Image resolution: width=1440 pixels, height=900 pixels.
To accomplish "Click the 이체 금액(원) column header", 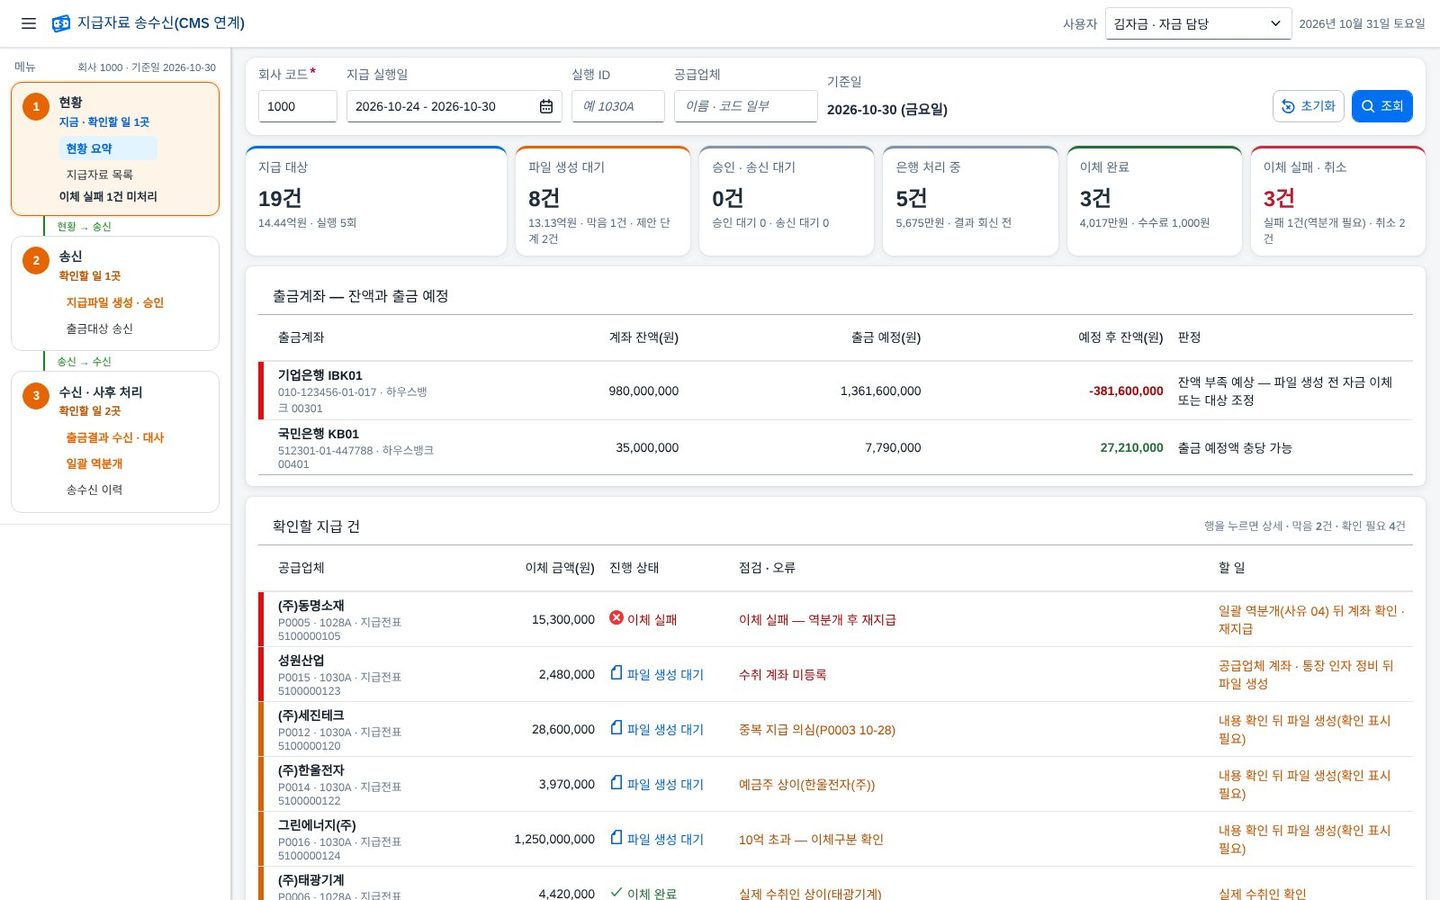I will click(x=560, y=568).
